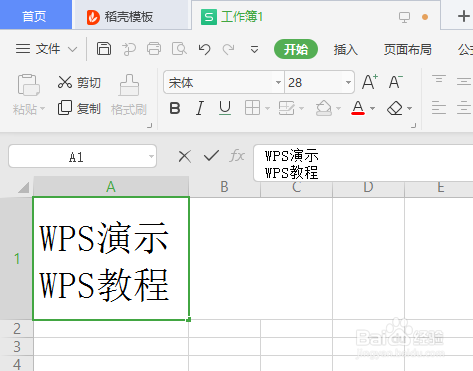Open the font name dropdown 宋体

(278, 82)
